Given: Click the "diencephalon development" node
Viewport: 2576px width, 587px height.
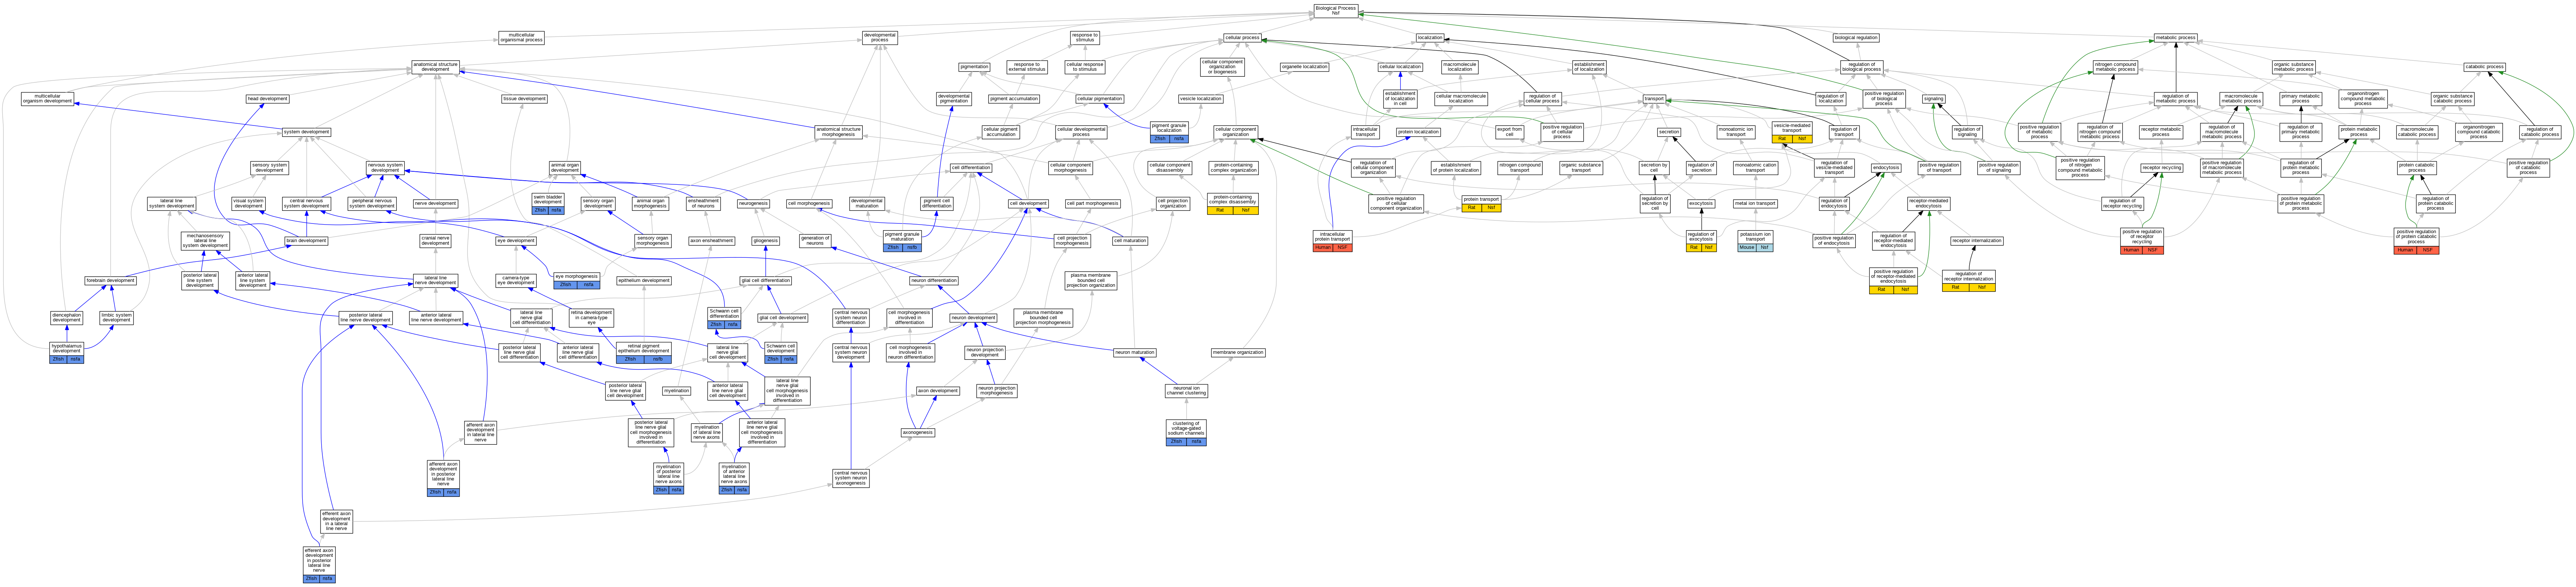Looking at the screenshot, I should [67, 318].
